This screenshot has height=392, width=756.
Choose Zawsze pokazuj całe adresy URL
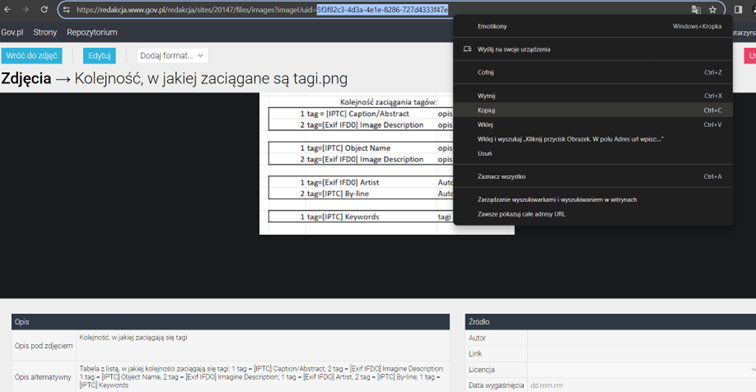click(x=593, y=214)
